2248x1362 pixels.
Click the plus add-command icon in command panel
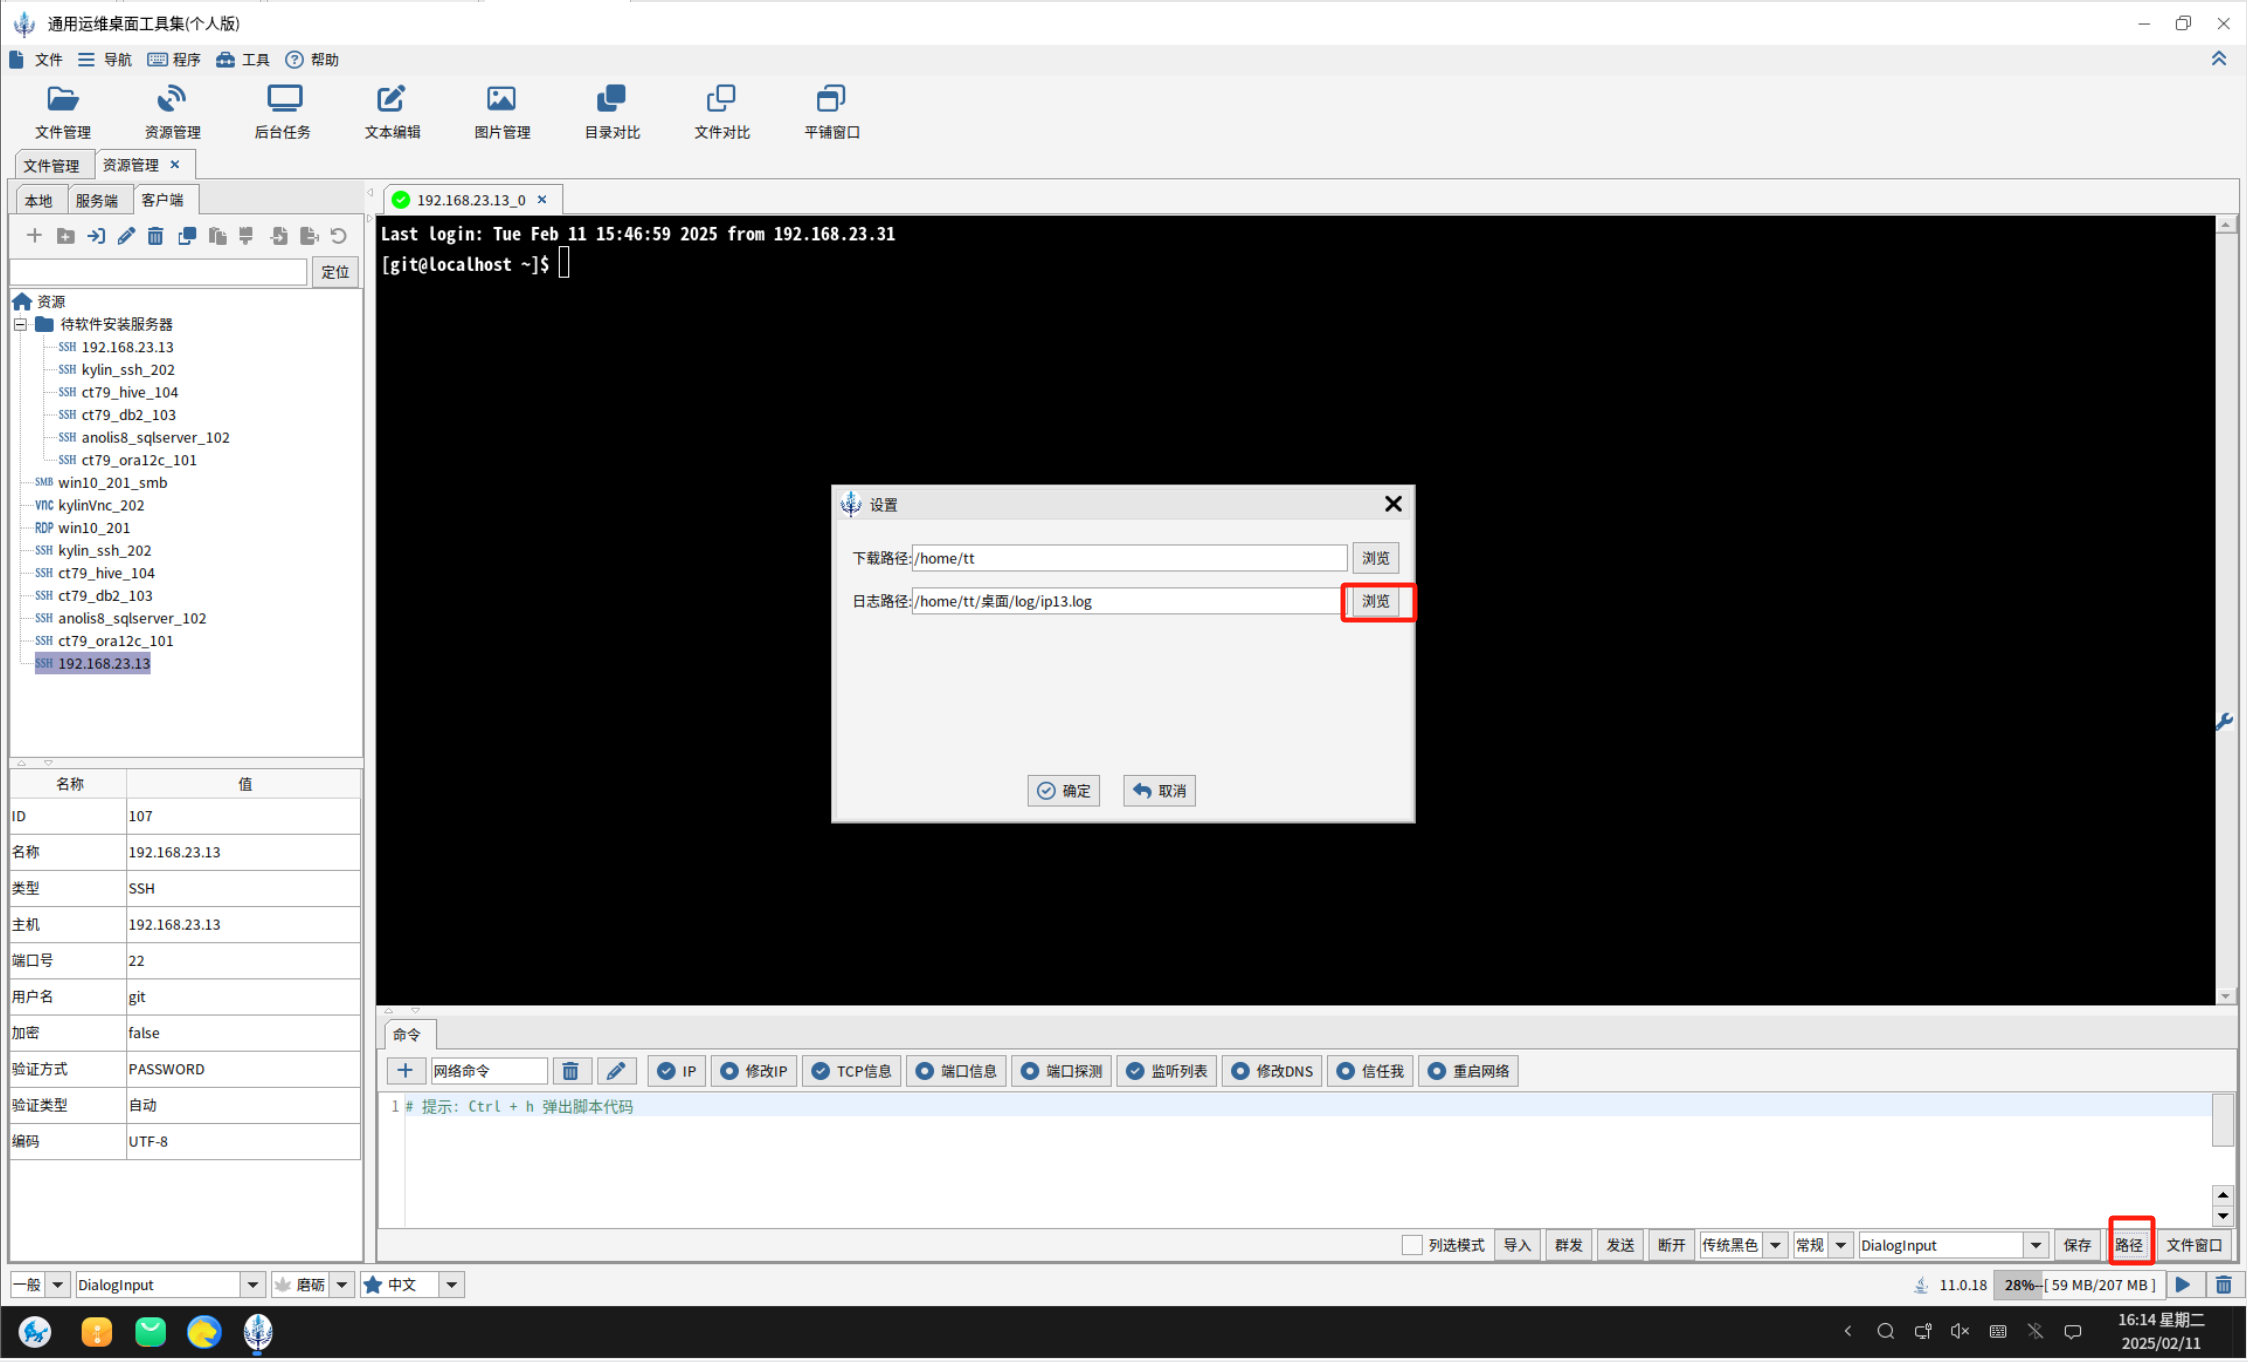pyautogui.click(x=405, y=1071)
